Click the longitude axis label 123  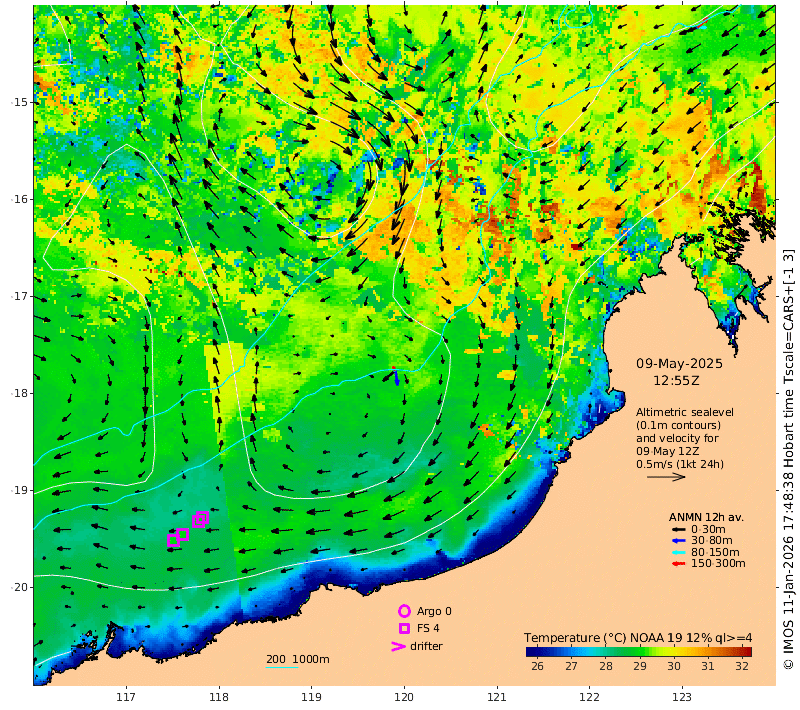[682, 697]
